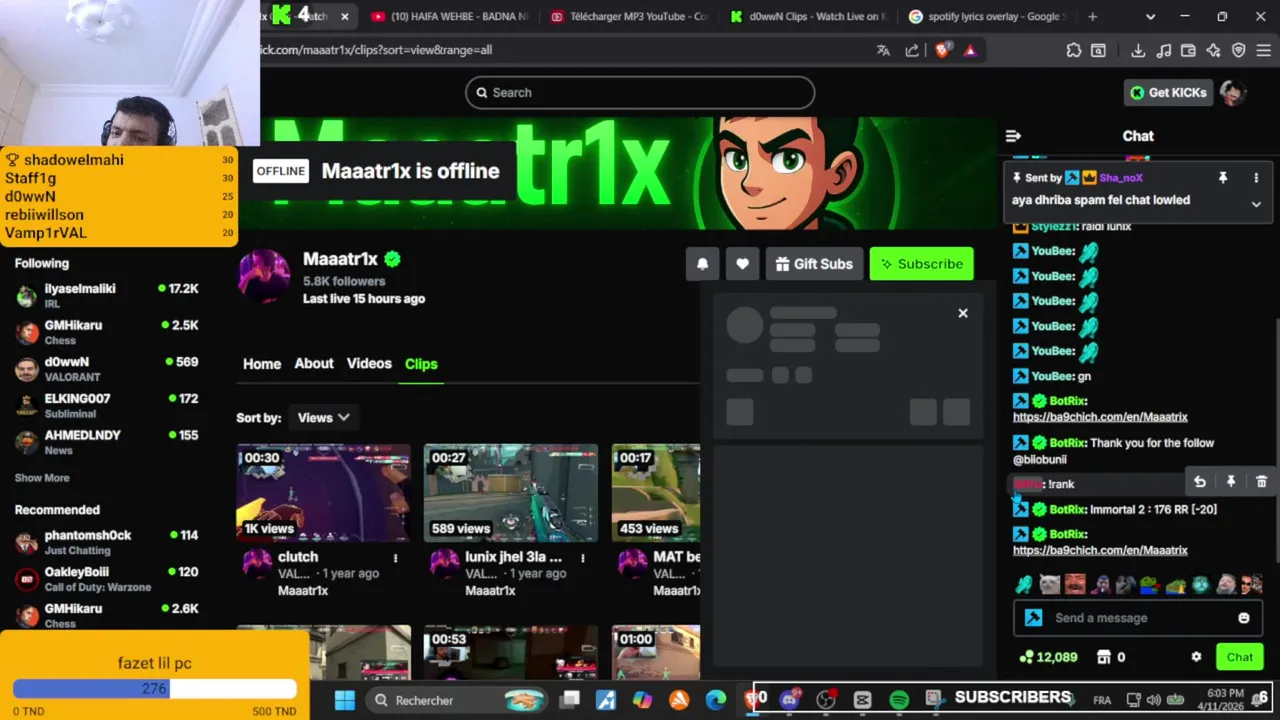Switch to d0wwN Clips browser tab
This screenshot has height=720, width=1280.
pos(808,16)
